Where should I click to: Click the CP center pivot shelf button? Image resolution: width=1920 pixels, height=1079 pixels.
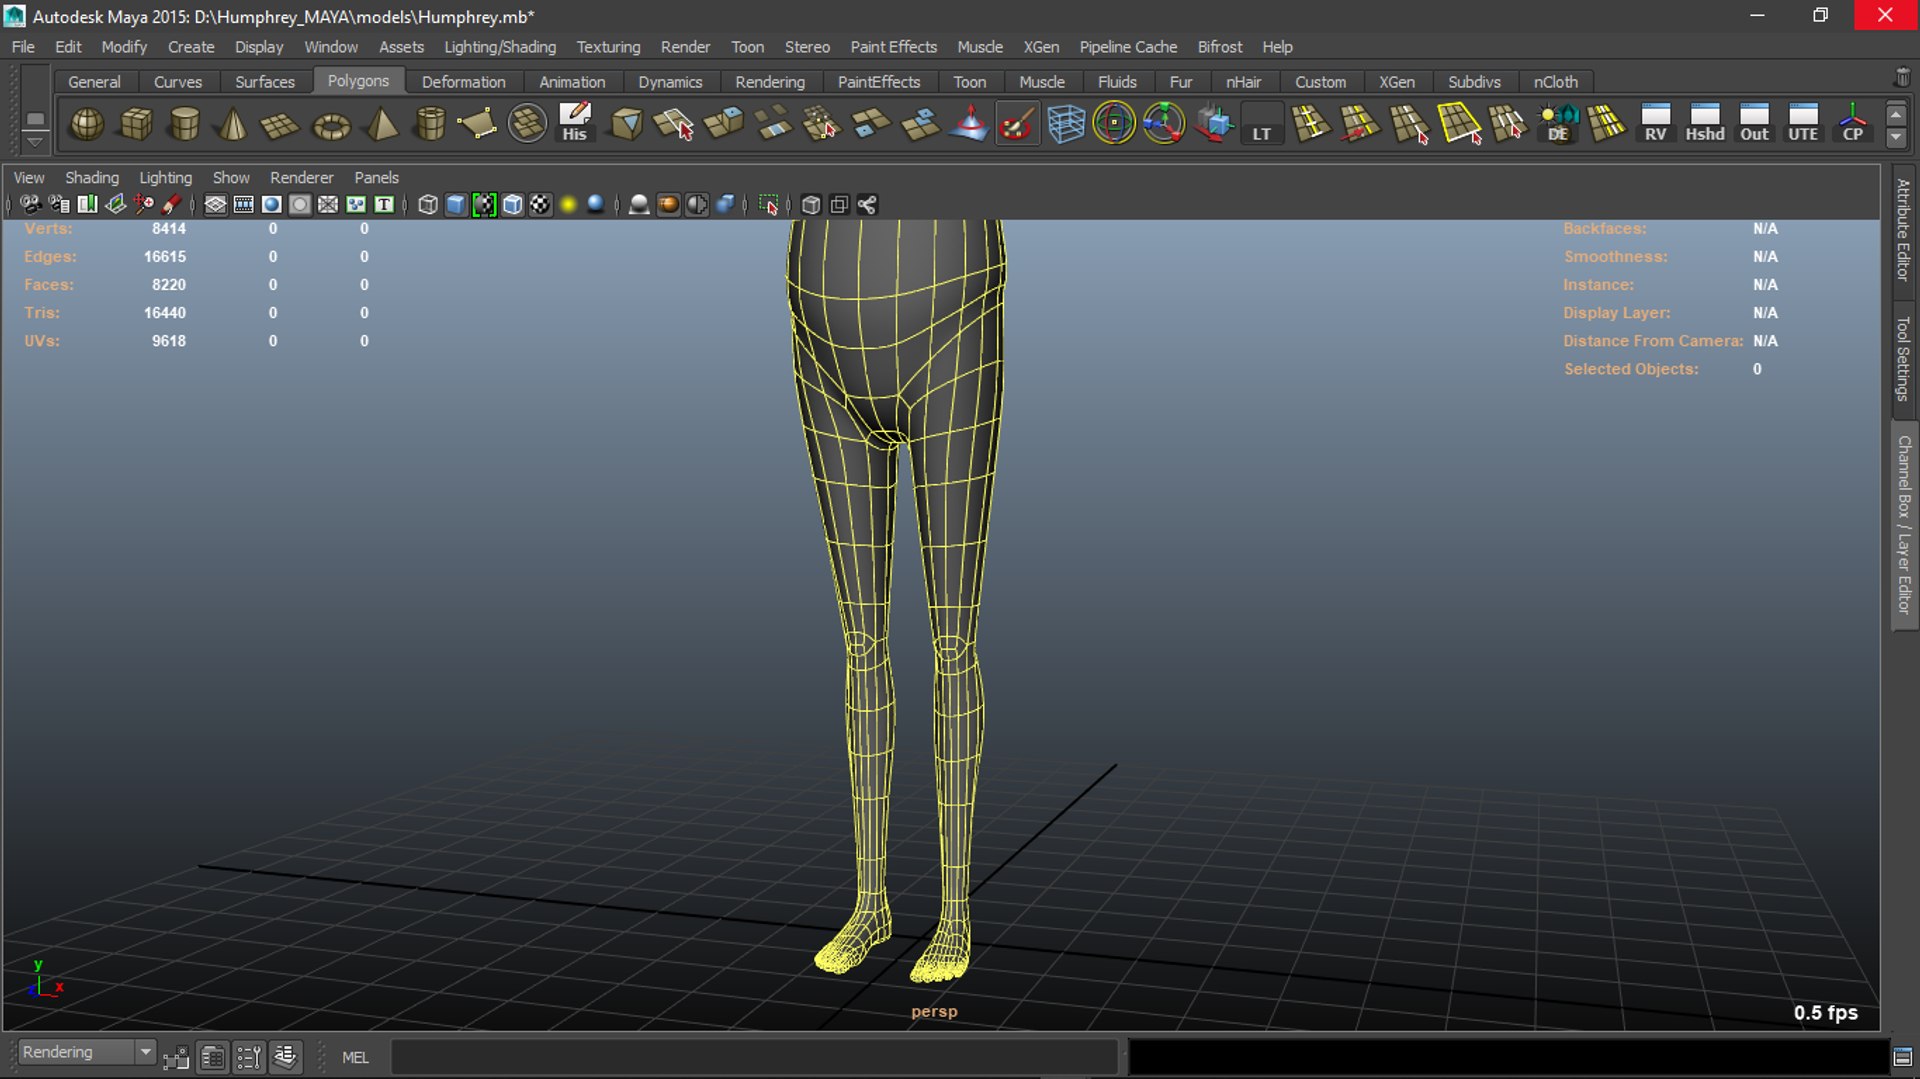pyautogui.click(x=1853, y=124)
